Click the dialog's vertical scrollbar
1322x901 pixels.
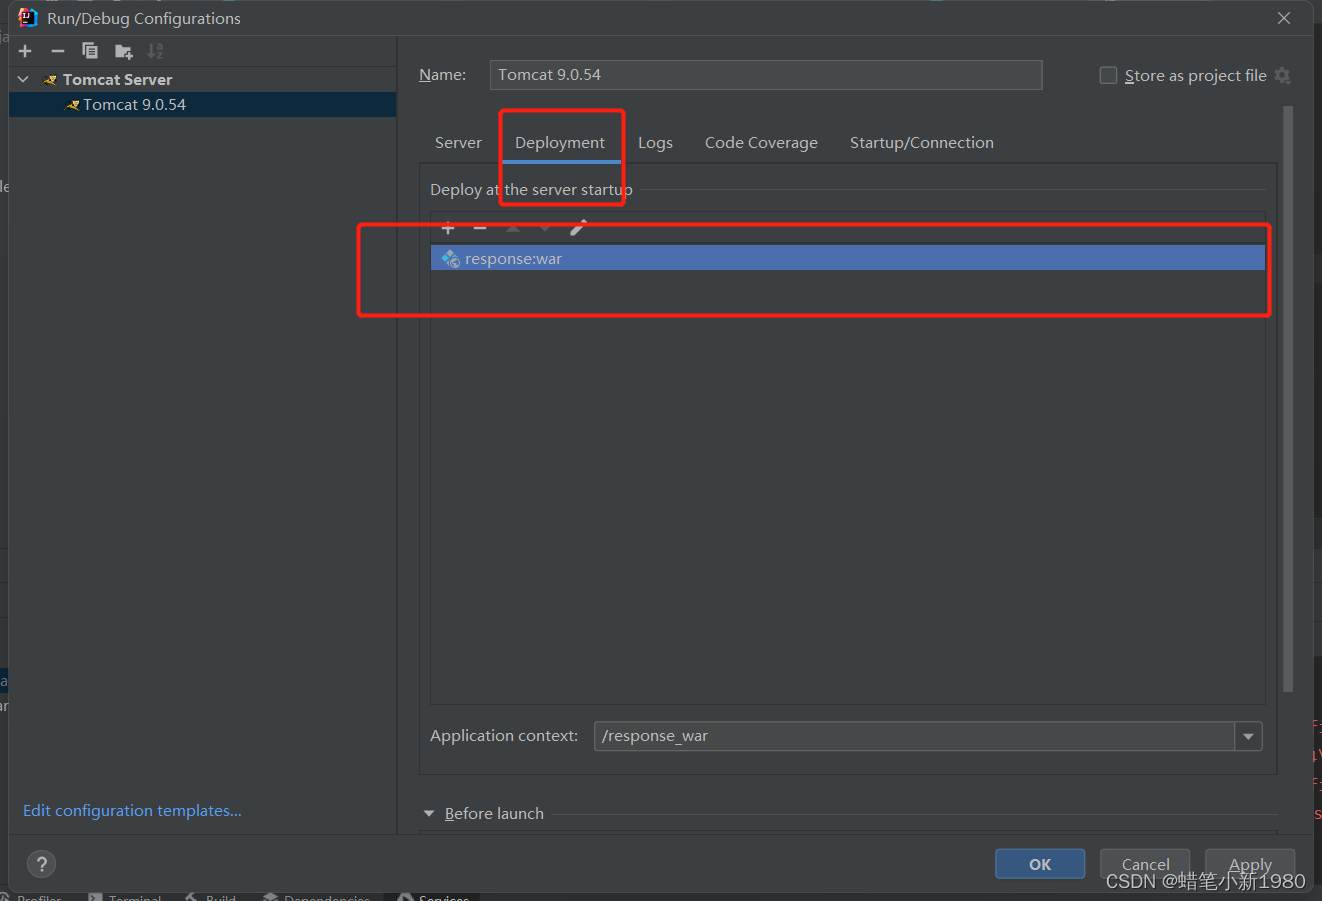point(1288,400)
